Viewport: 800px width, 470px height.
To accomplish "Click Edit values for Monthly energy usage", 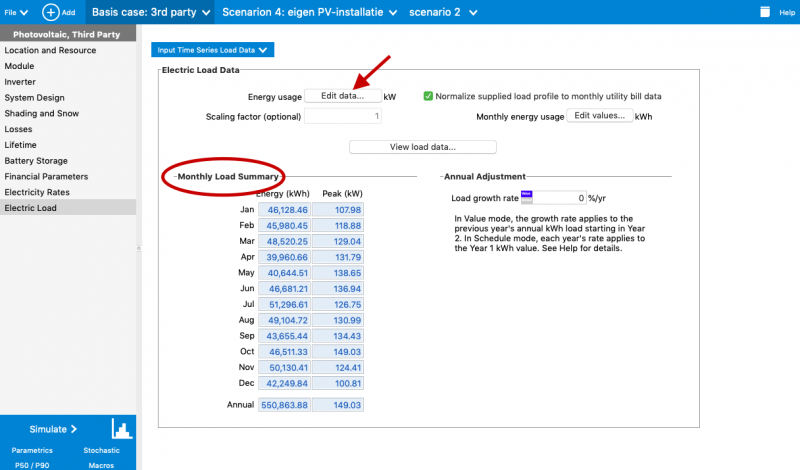I will (600, 116).
